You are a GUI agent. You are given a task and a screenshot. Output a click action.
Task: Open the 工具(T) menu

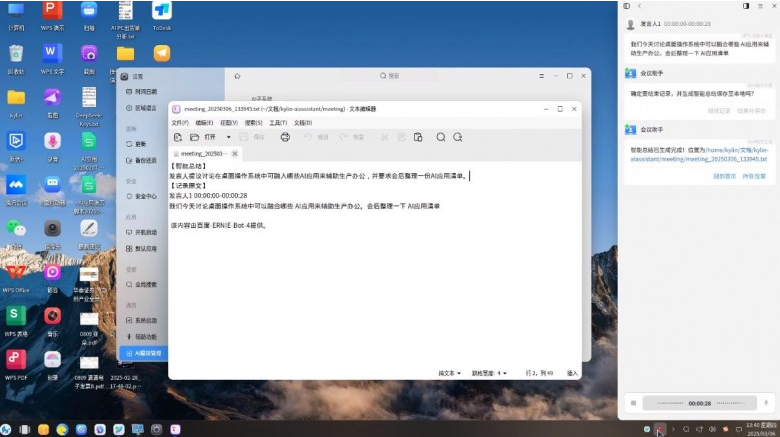click(278, 122)
